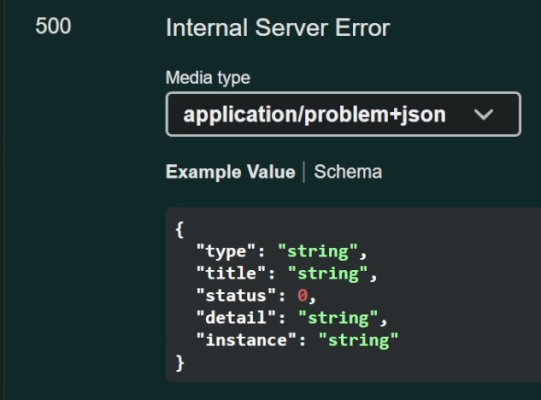
Task: Click the Internal Server Error description
Action: click(278, 28)
